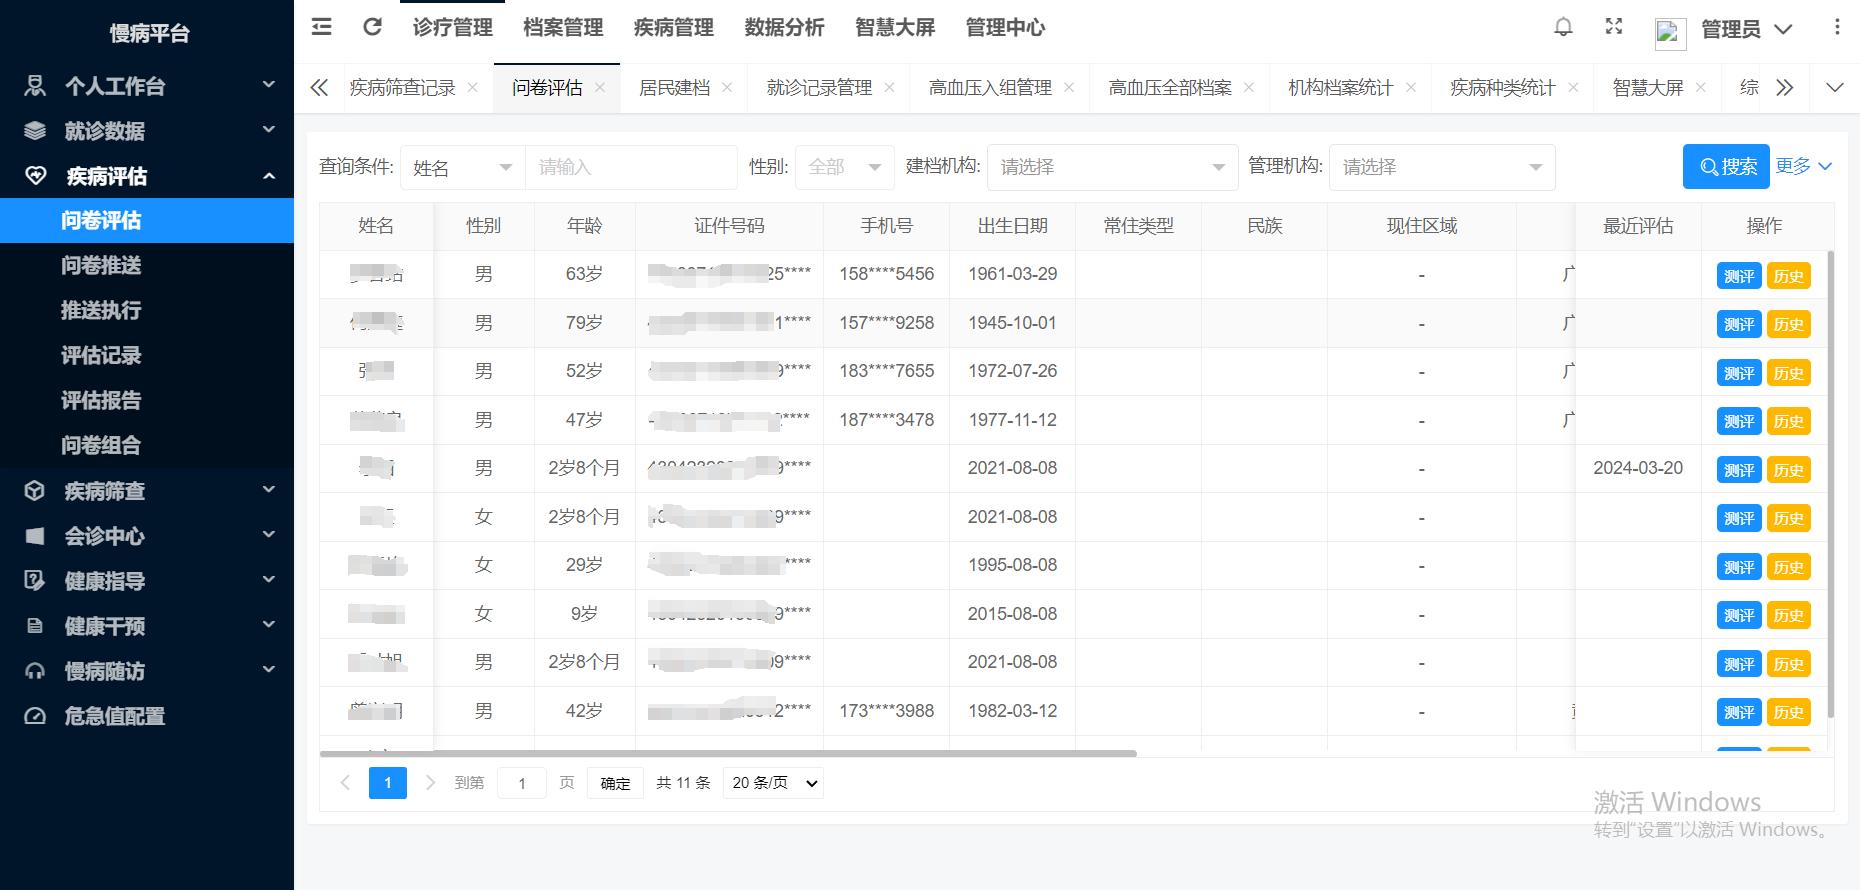Close the 居民建档 tab
The height and width of the screenshot is (890, 1860).
pos(727,88)
